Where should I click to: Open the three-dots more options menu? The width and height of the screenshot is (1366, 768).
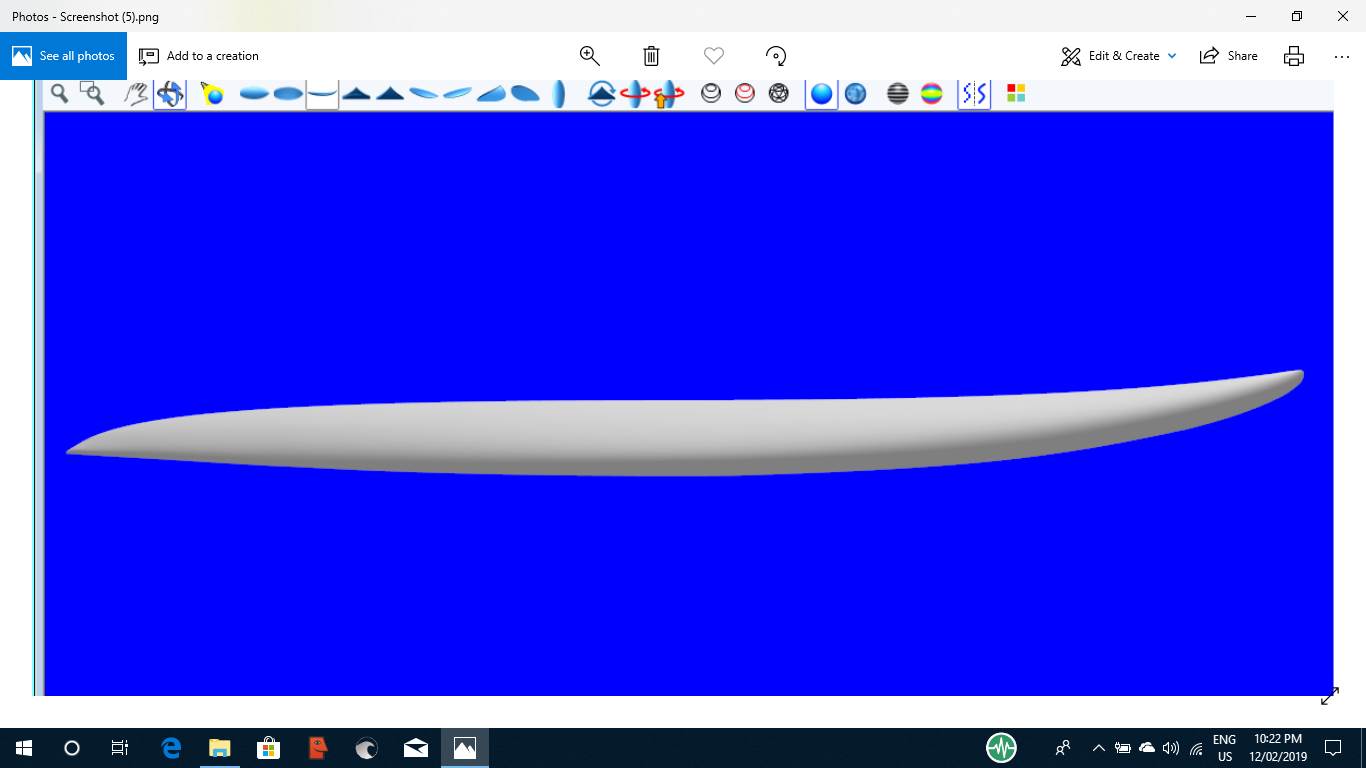pos(1341,56)
